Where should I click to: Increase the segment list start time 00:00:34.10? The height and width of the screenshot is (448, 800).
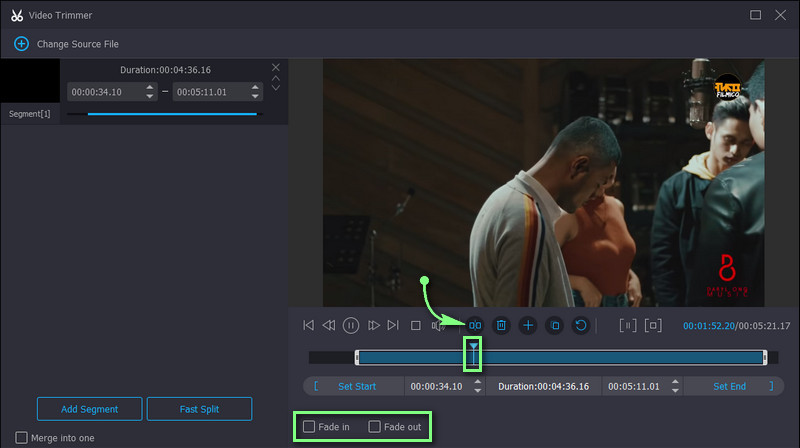pyautogui.click(x=150, y=87)
